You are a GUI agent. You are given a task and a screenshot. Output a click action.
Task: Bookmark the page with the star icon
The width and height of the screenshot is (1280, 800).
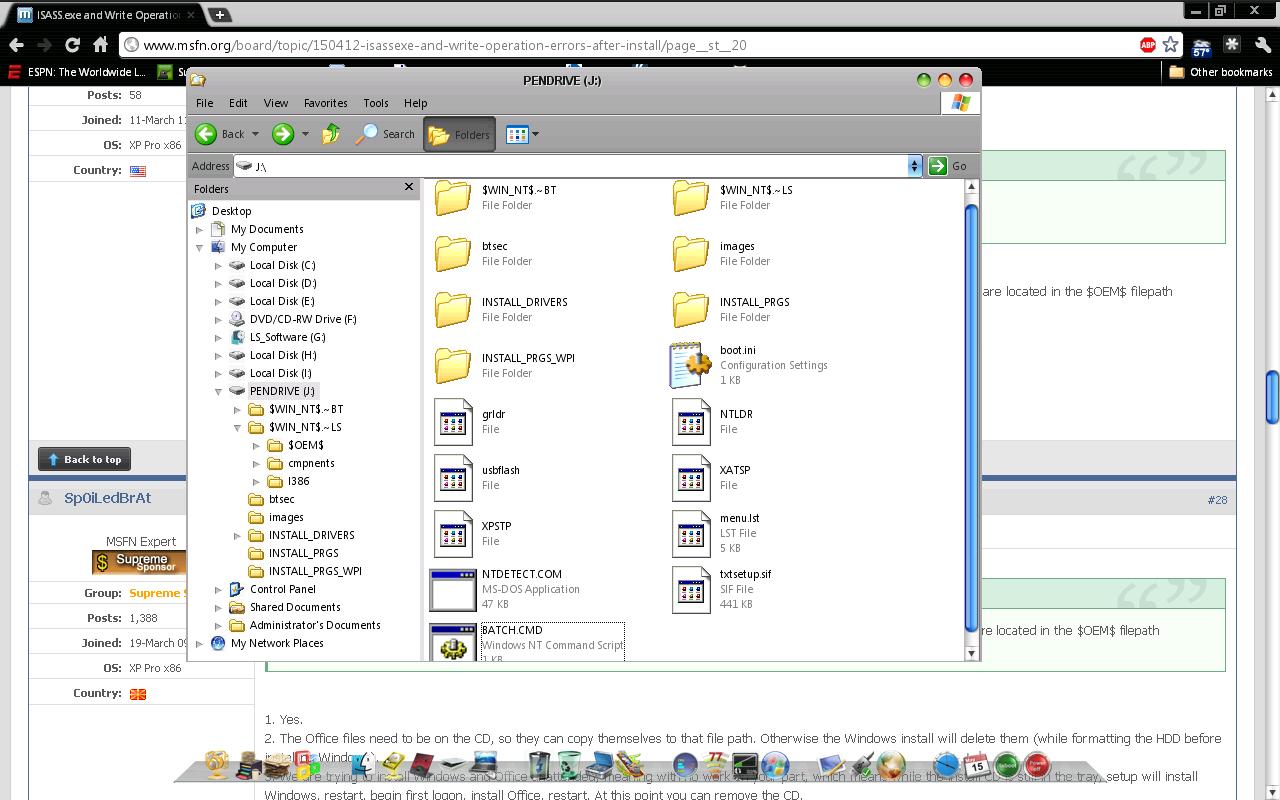(1170, 45)
